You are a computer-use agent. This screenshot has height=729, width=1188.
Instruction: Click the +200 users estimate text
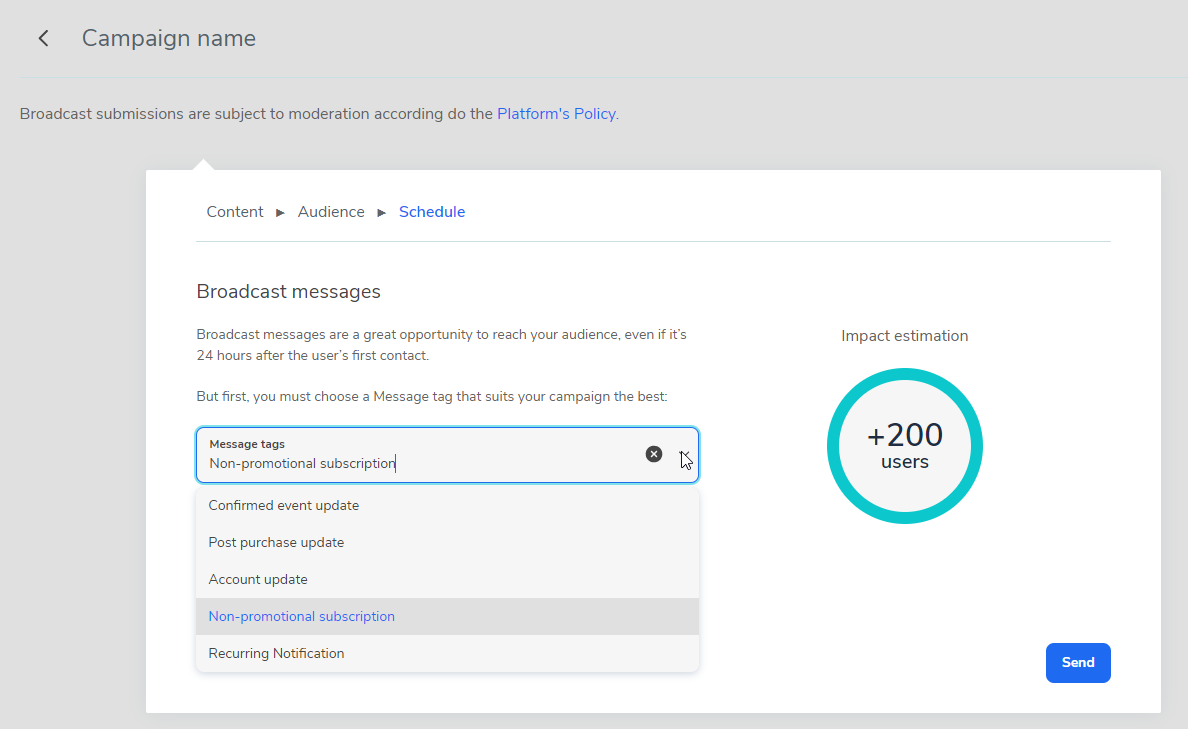(x=905, y=445)
